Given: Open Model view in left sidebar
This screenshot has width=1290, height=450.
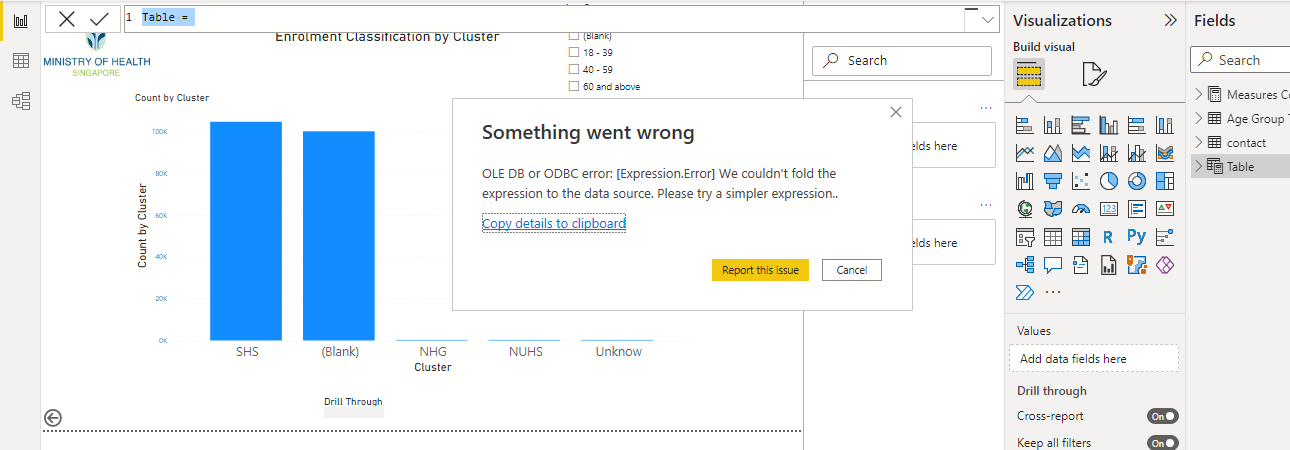Looking at the screenshot, I should pos(20,100).
